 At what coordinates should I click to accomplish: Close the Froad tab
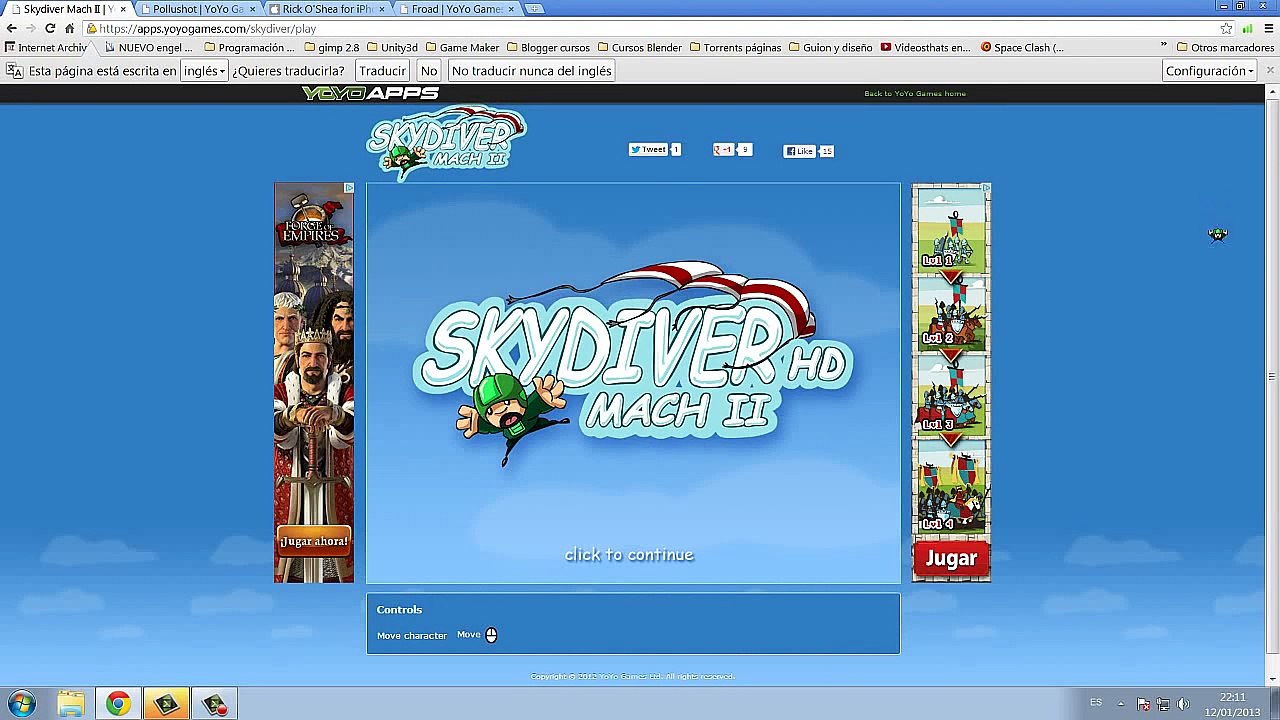click(x=511, y=9)
